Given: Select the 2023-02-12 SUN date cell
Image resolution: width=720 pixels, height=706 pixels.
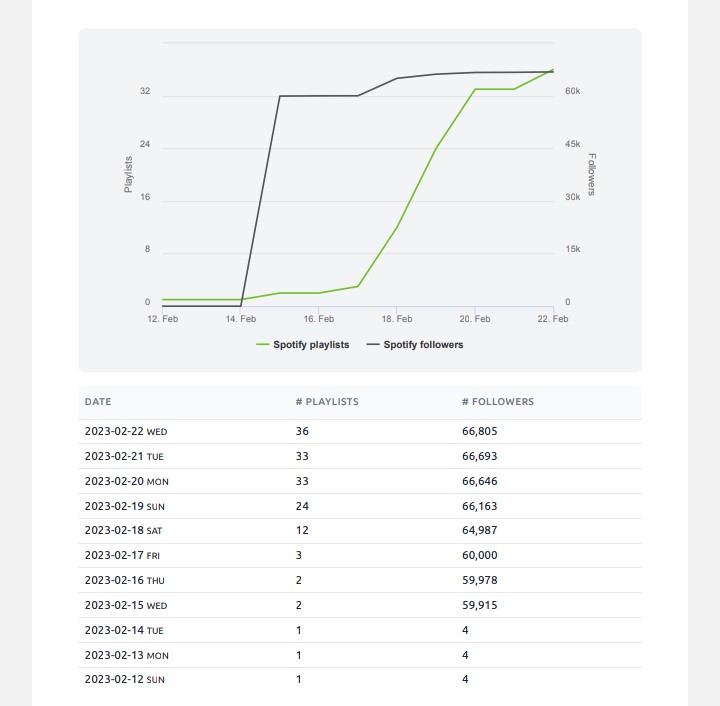Looking at the screenshot, I should [x=124, y=679].
